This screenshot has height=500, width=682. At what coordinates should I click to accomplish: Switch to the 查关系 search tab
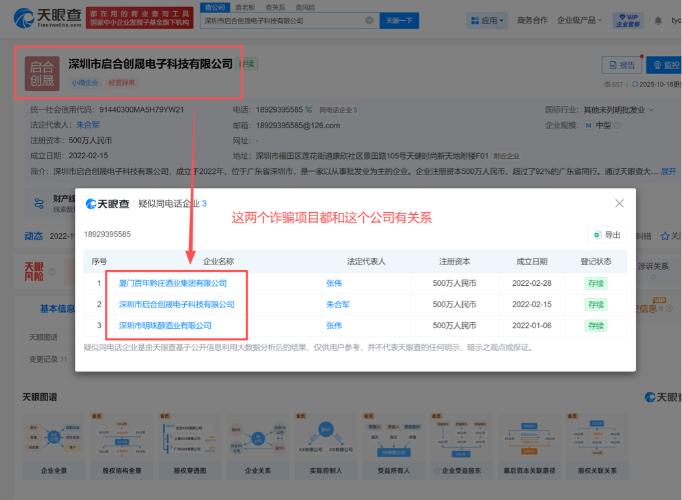coord(275,7)
